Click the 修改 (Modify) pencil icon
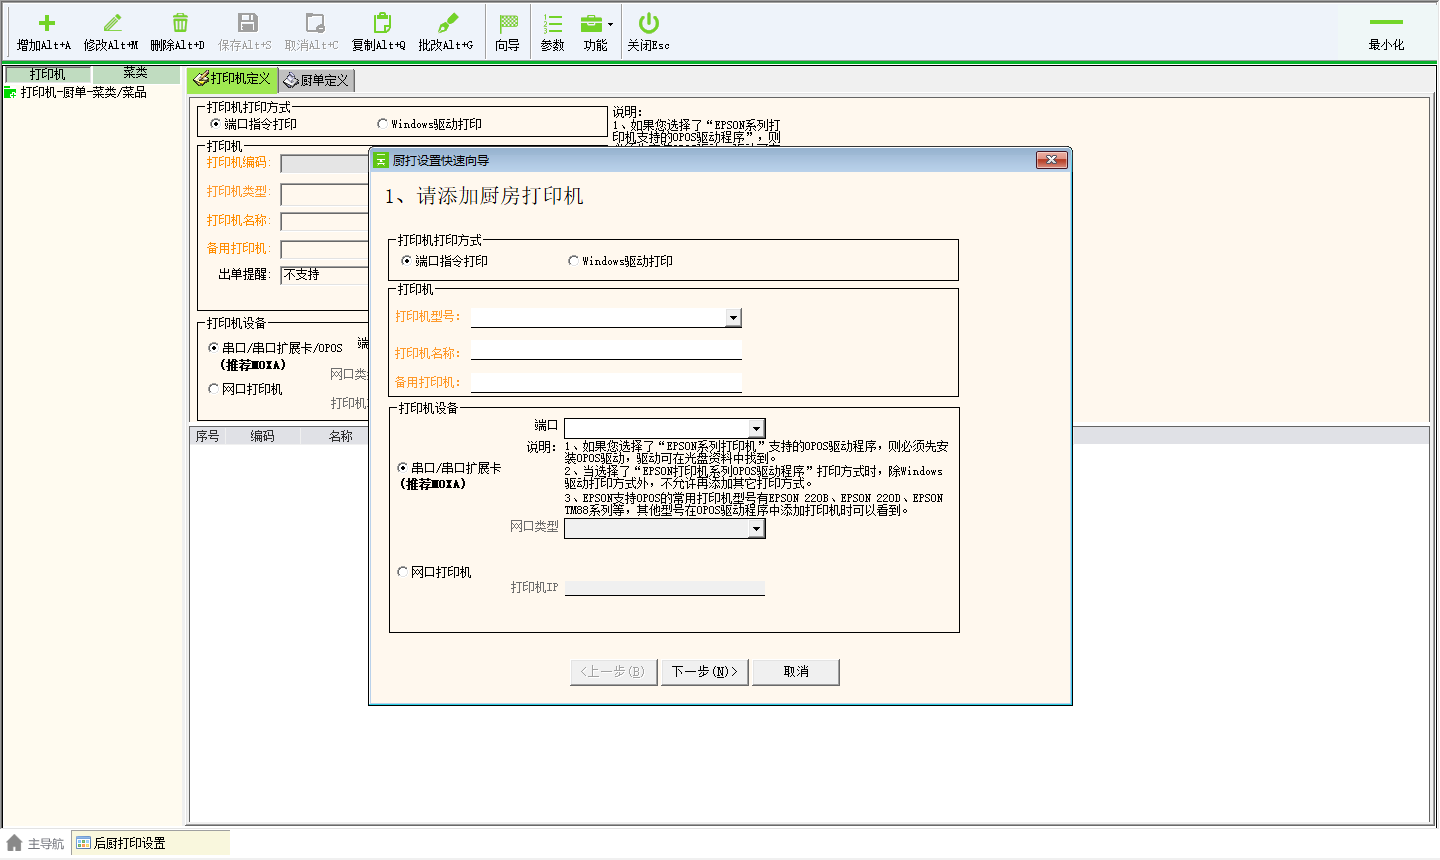Screen dimensions: 1440x860 click(x=113, y=23)
